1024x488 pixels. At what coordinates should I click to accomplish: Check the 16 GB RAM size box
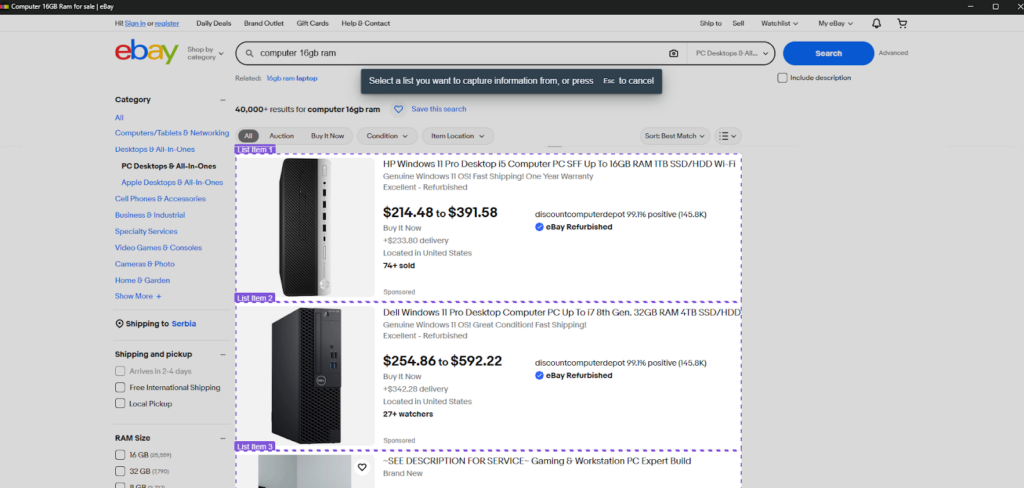(120, 455)
